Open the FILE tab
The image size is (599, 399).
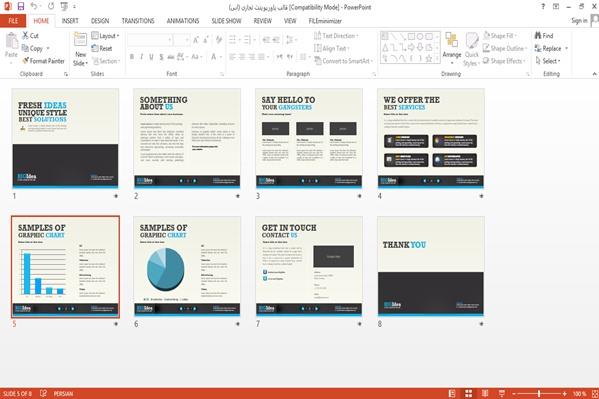[13, 21]
